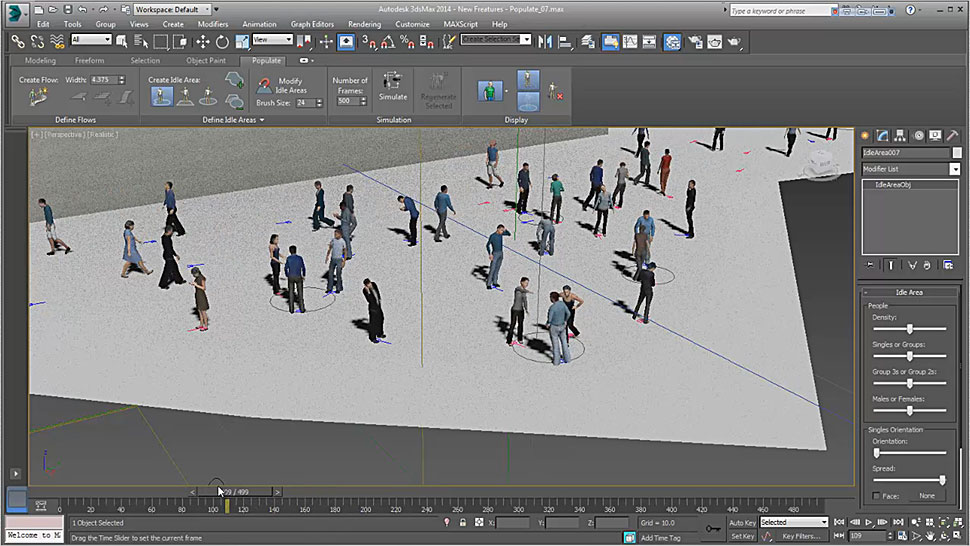Click the None button beside Face

pyautogui.click(x=927, y=496)
